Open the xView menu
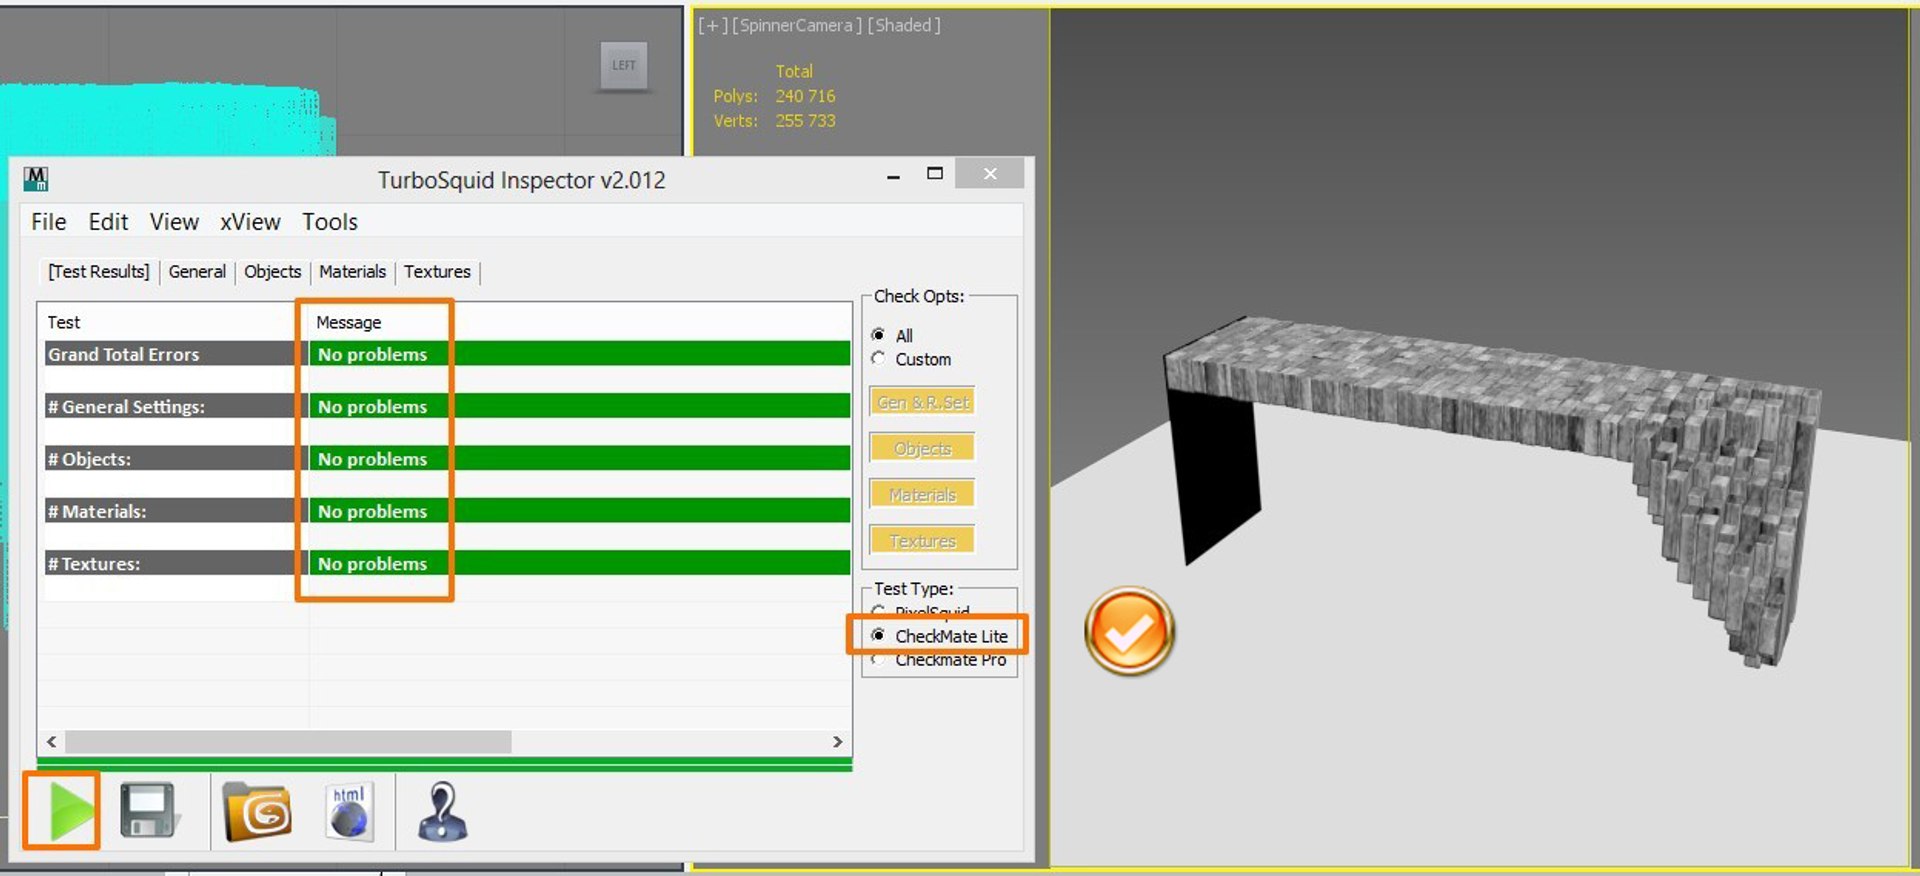The height and width of the screenshot is (876, 1920). tap(250, 222)
